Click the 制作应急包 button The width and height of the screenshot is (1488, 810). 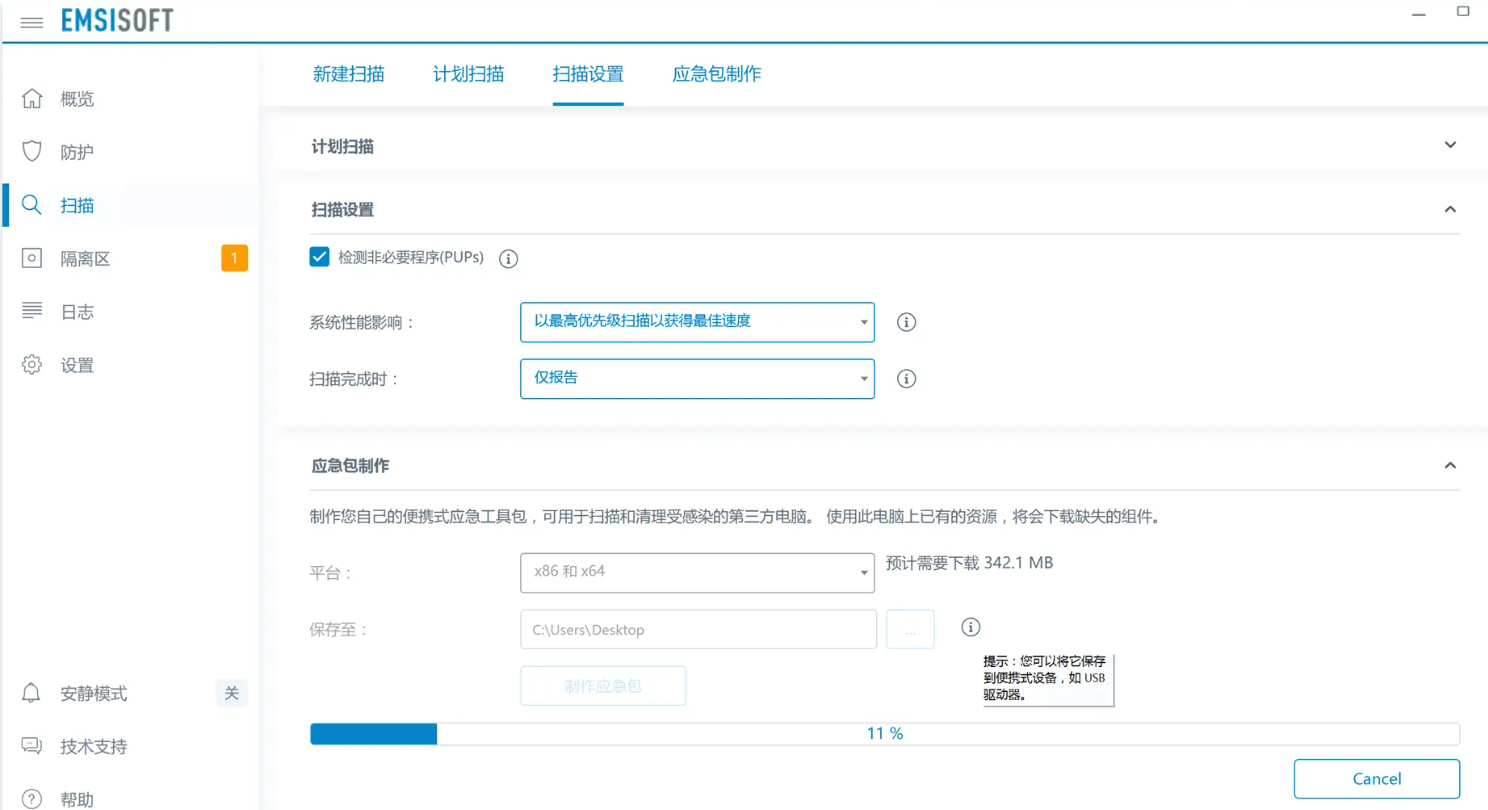(602, 686)
